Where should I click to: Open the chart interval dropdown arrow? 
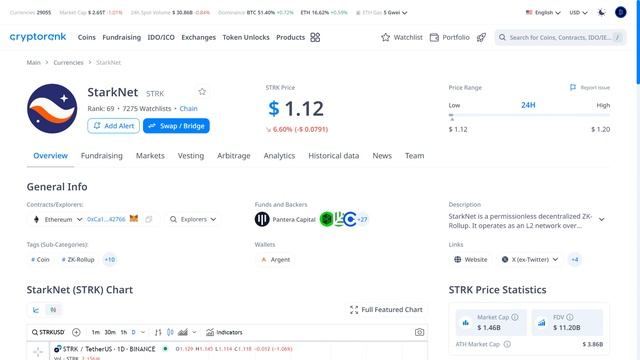tap(143, 332)
